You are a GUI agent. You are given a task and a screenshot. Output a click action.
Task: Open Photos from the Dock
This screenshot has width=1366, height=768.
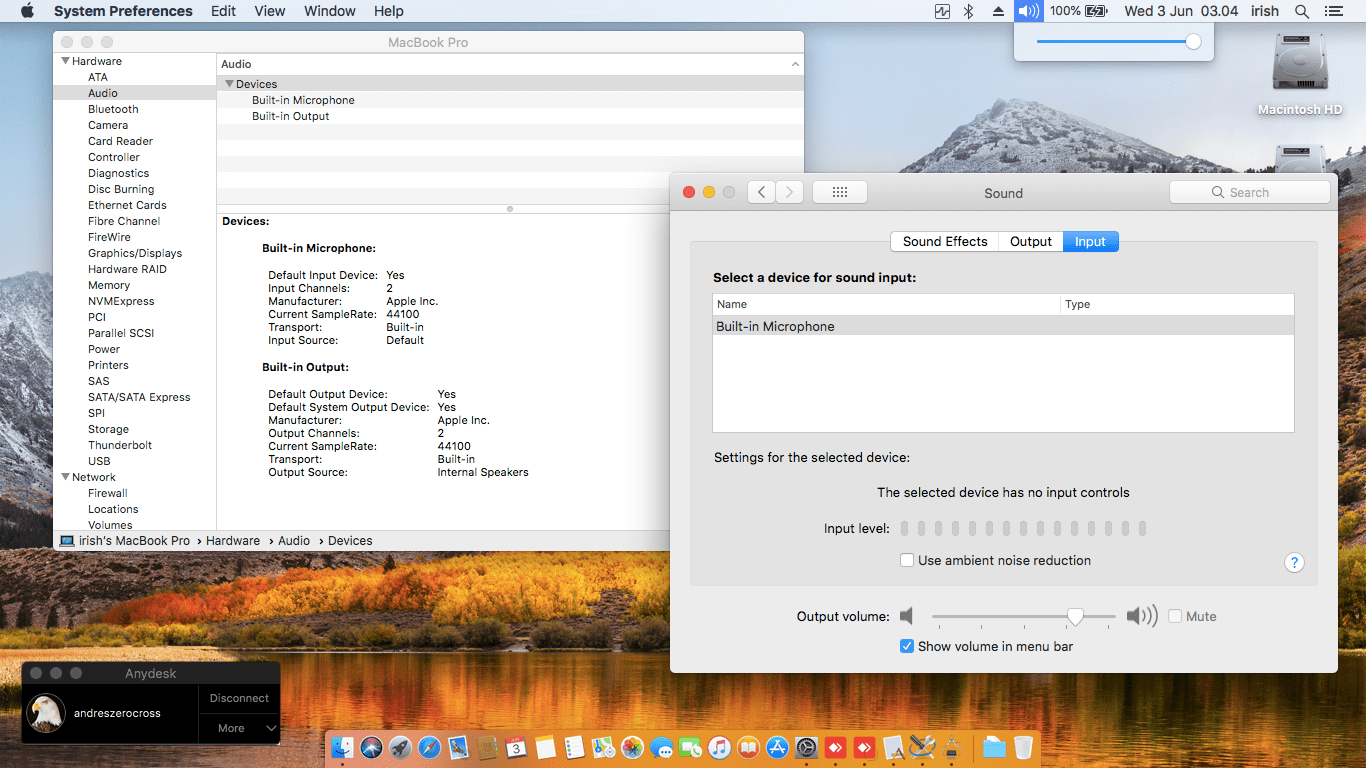pyautogui.click(x=632, y=747)
